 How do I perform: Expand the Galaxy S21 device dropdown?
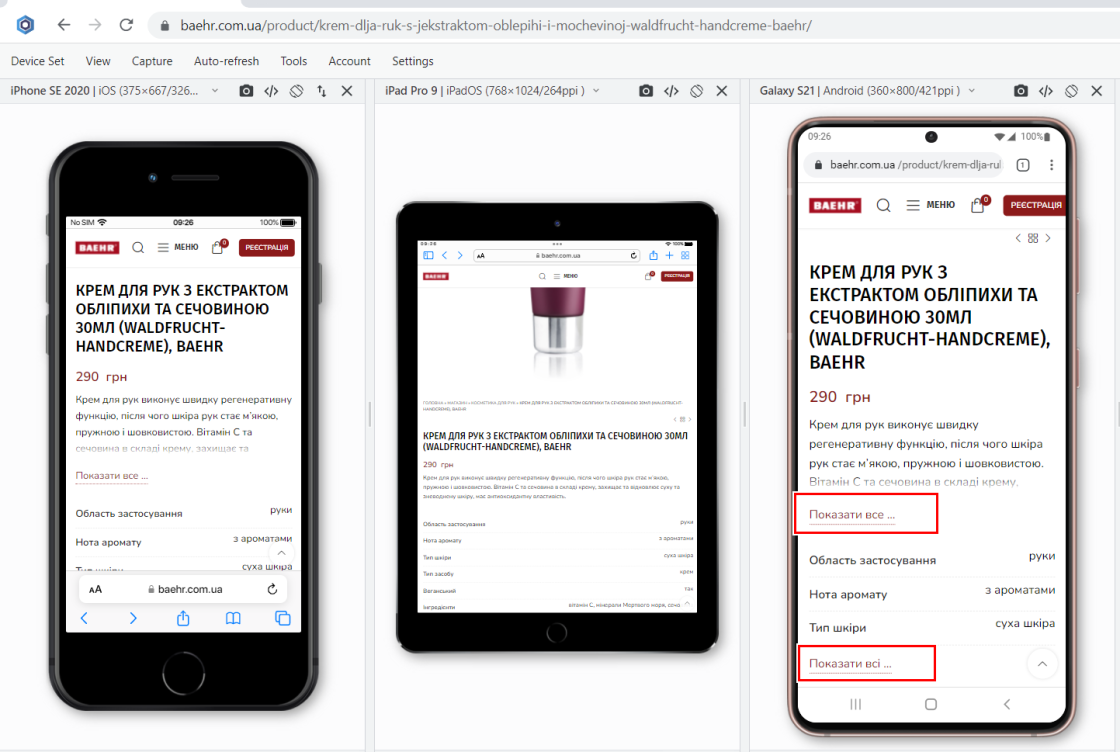click(971, 91)
